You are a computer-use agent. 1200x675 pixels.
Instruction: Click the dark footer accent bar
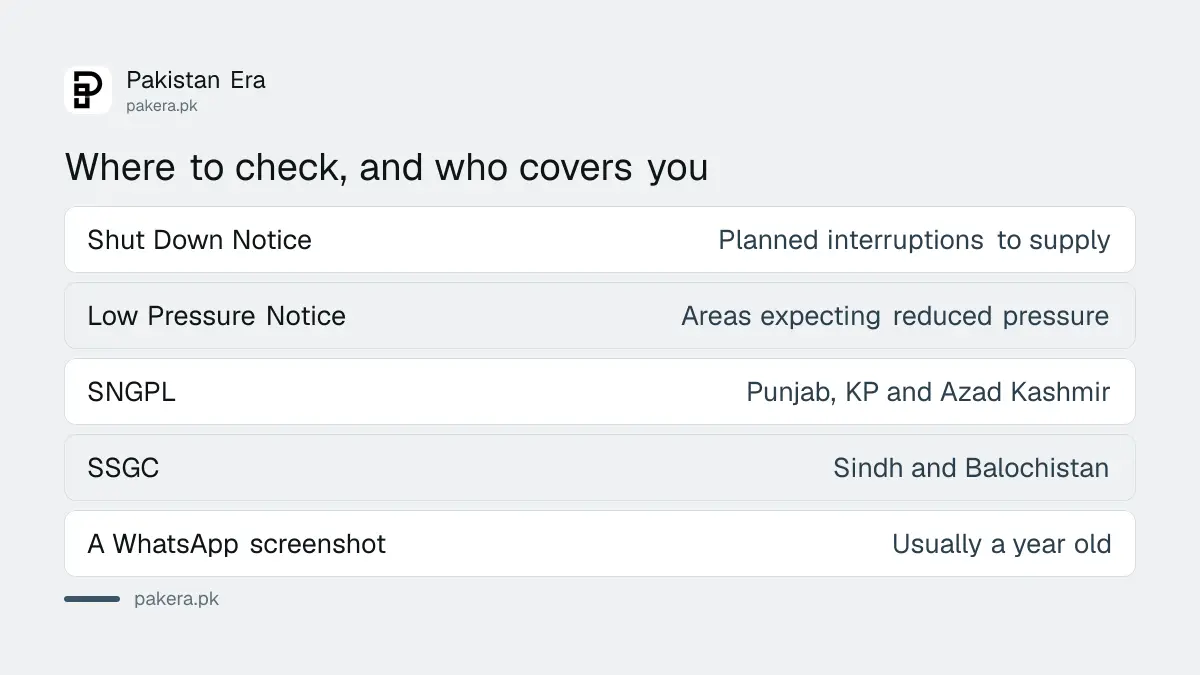tap(92, 599)
